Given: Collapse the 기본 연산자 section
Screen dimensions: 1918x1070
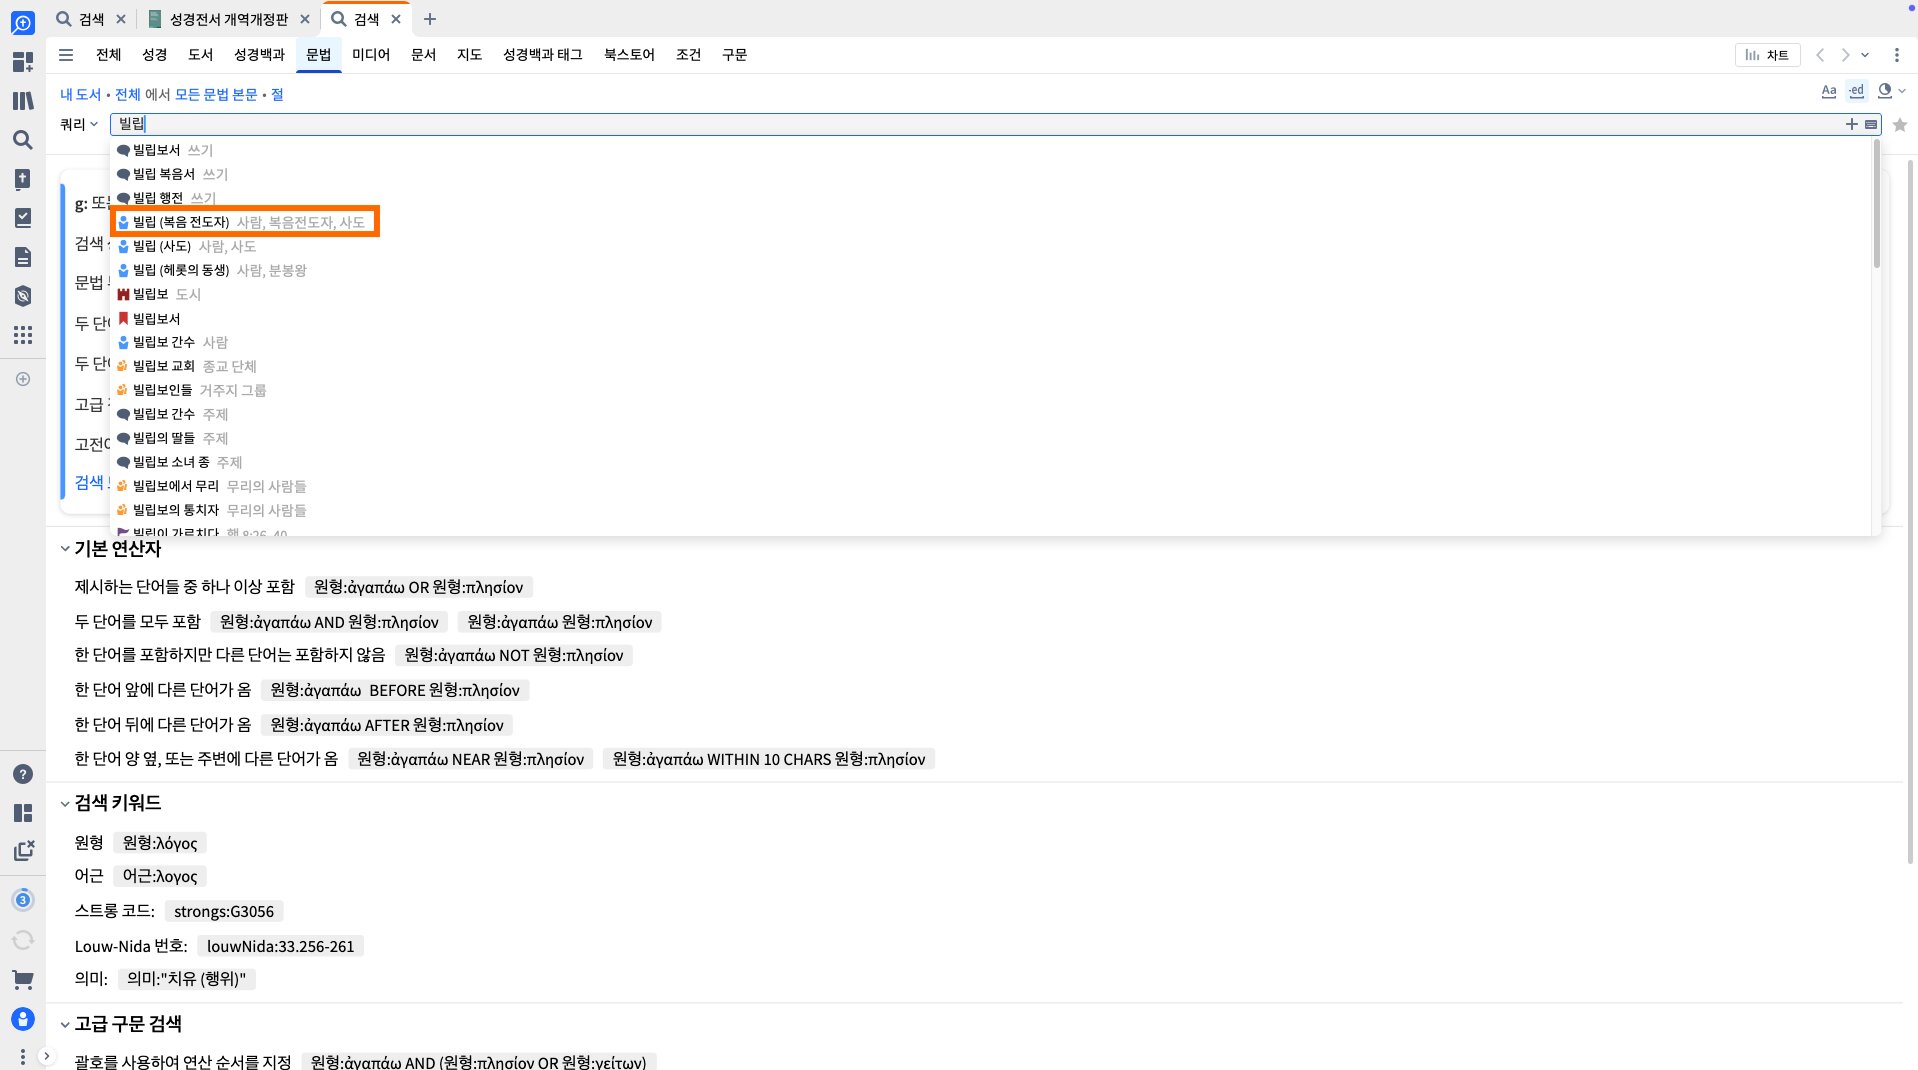Looking at the screenshot, I should [65, 549].
